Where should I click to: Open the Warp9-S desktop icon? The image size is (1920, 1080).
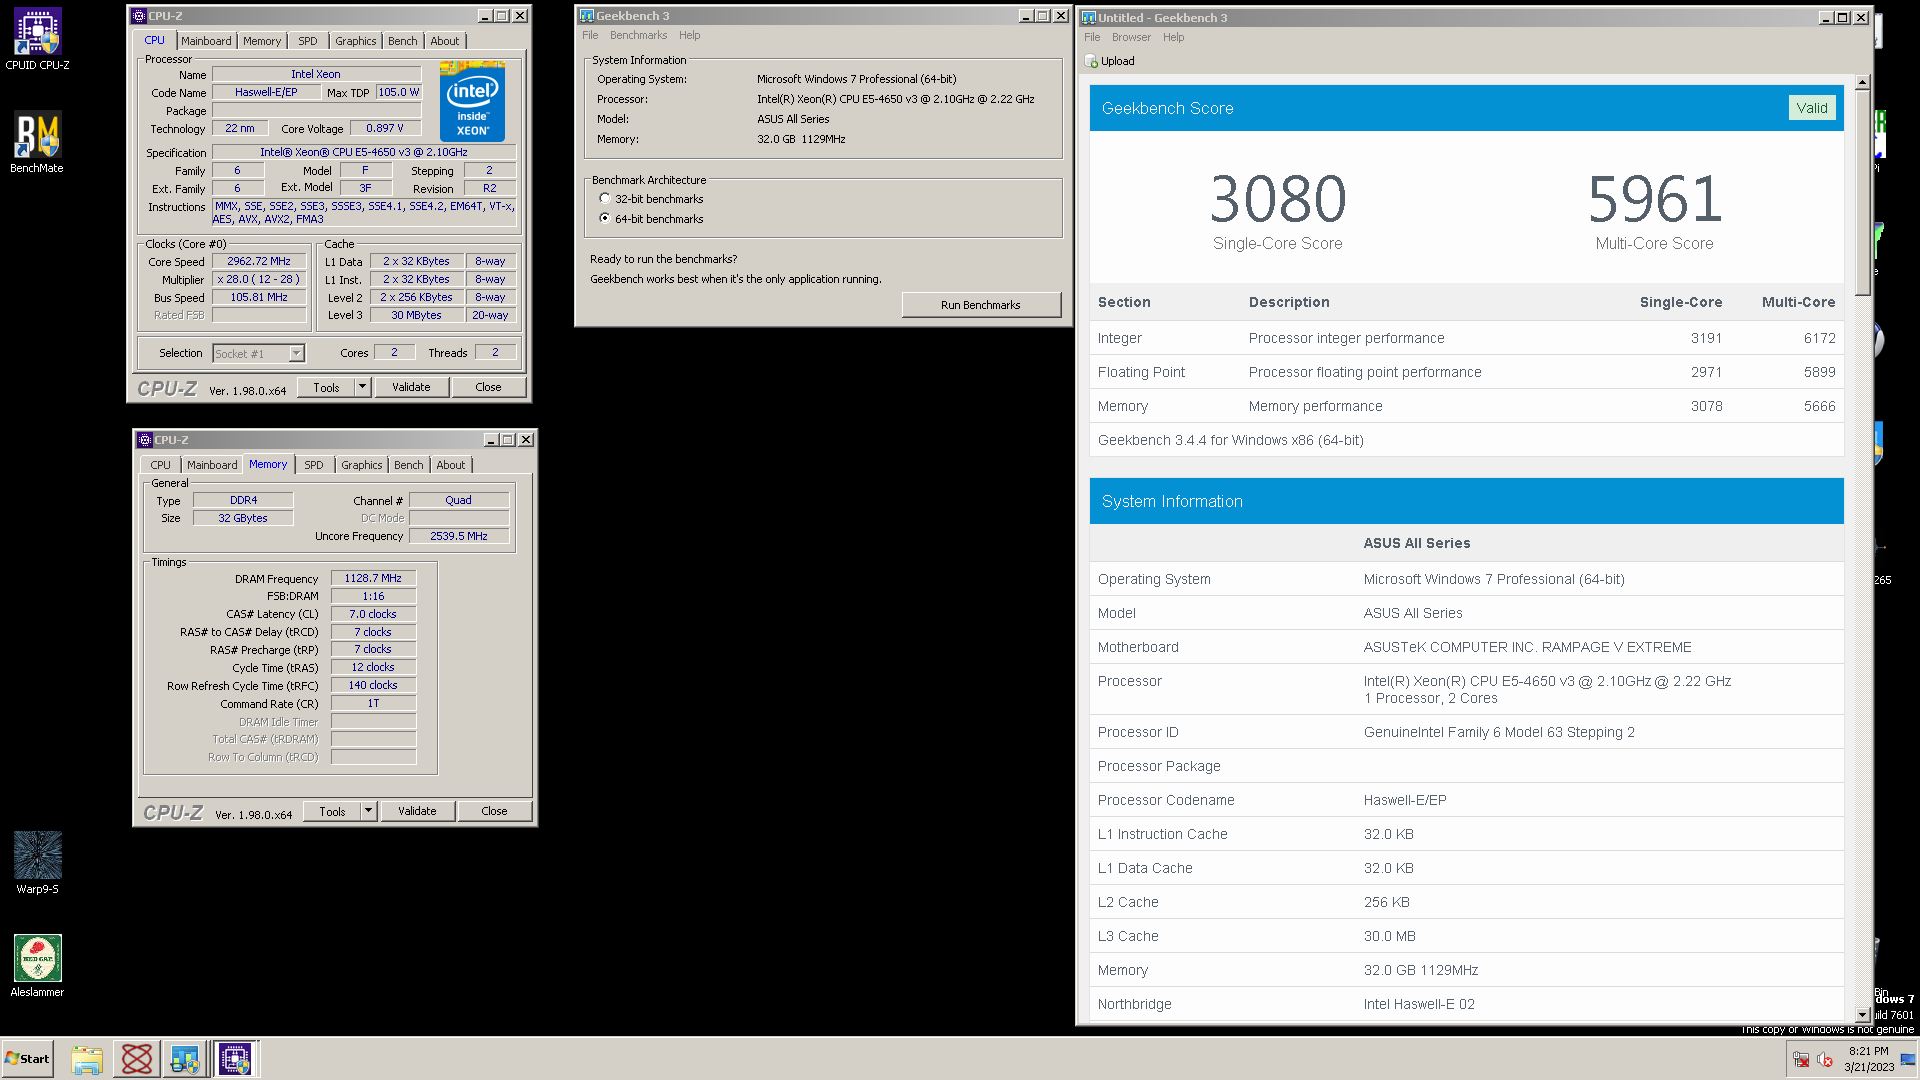[x=37, y=863]
